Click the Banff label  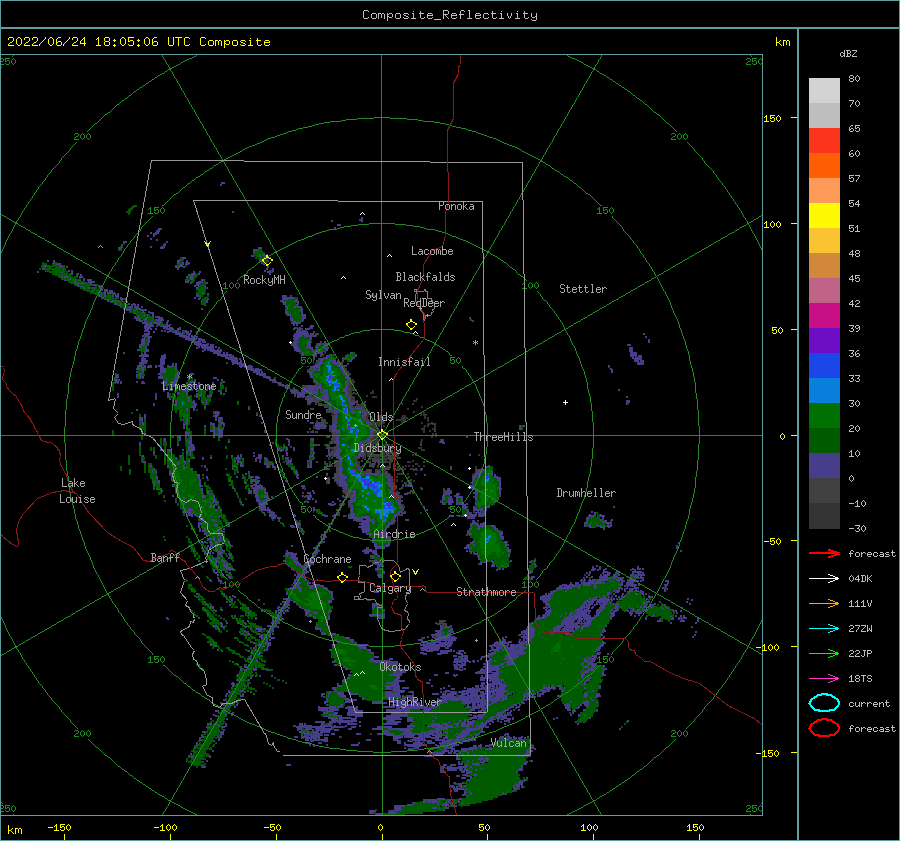[x=165, y=557]
